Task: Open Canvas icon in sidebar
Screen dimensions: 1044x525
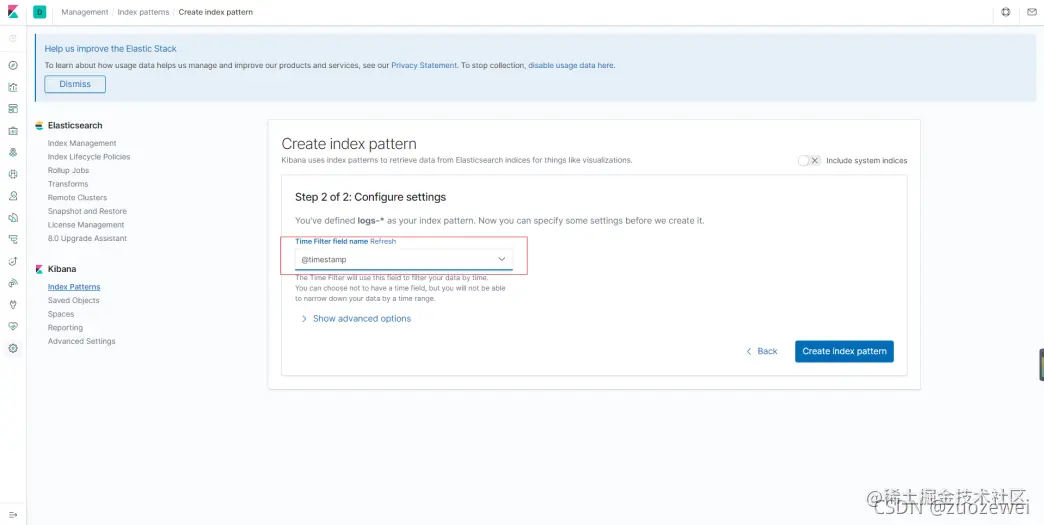Action: (13, 130)
